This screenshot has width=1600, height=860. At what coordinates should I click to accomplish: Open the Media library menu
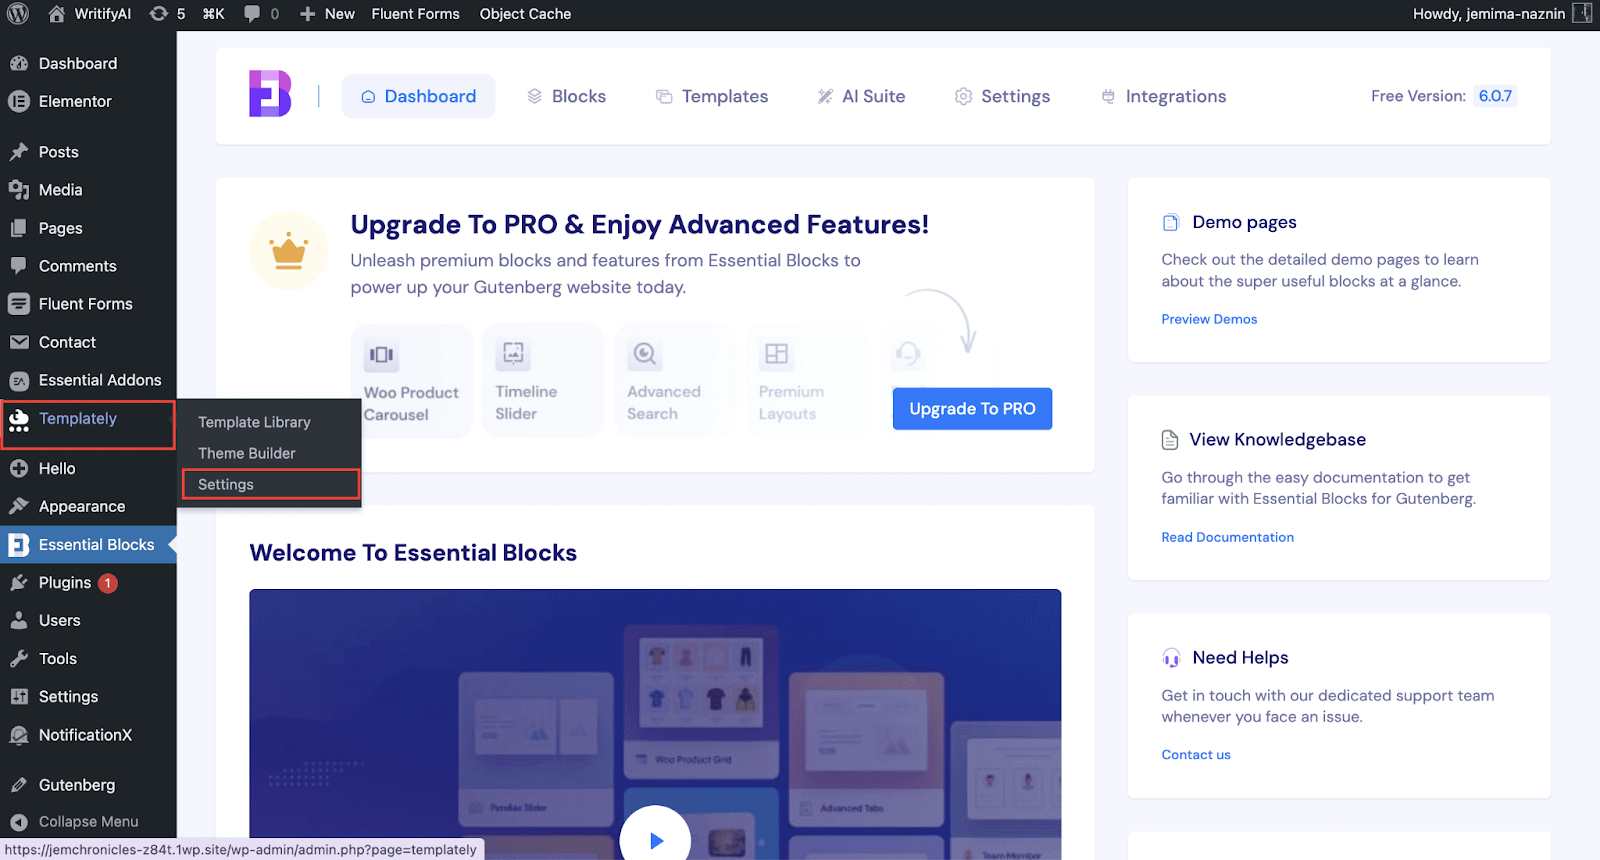tap(88, 190)
